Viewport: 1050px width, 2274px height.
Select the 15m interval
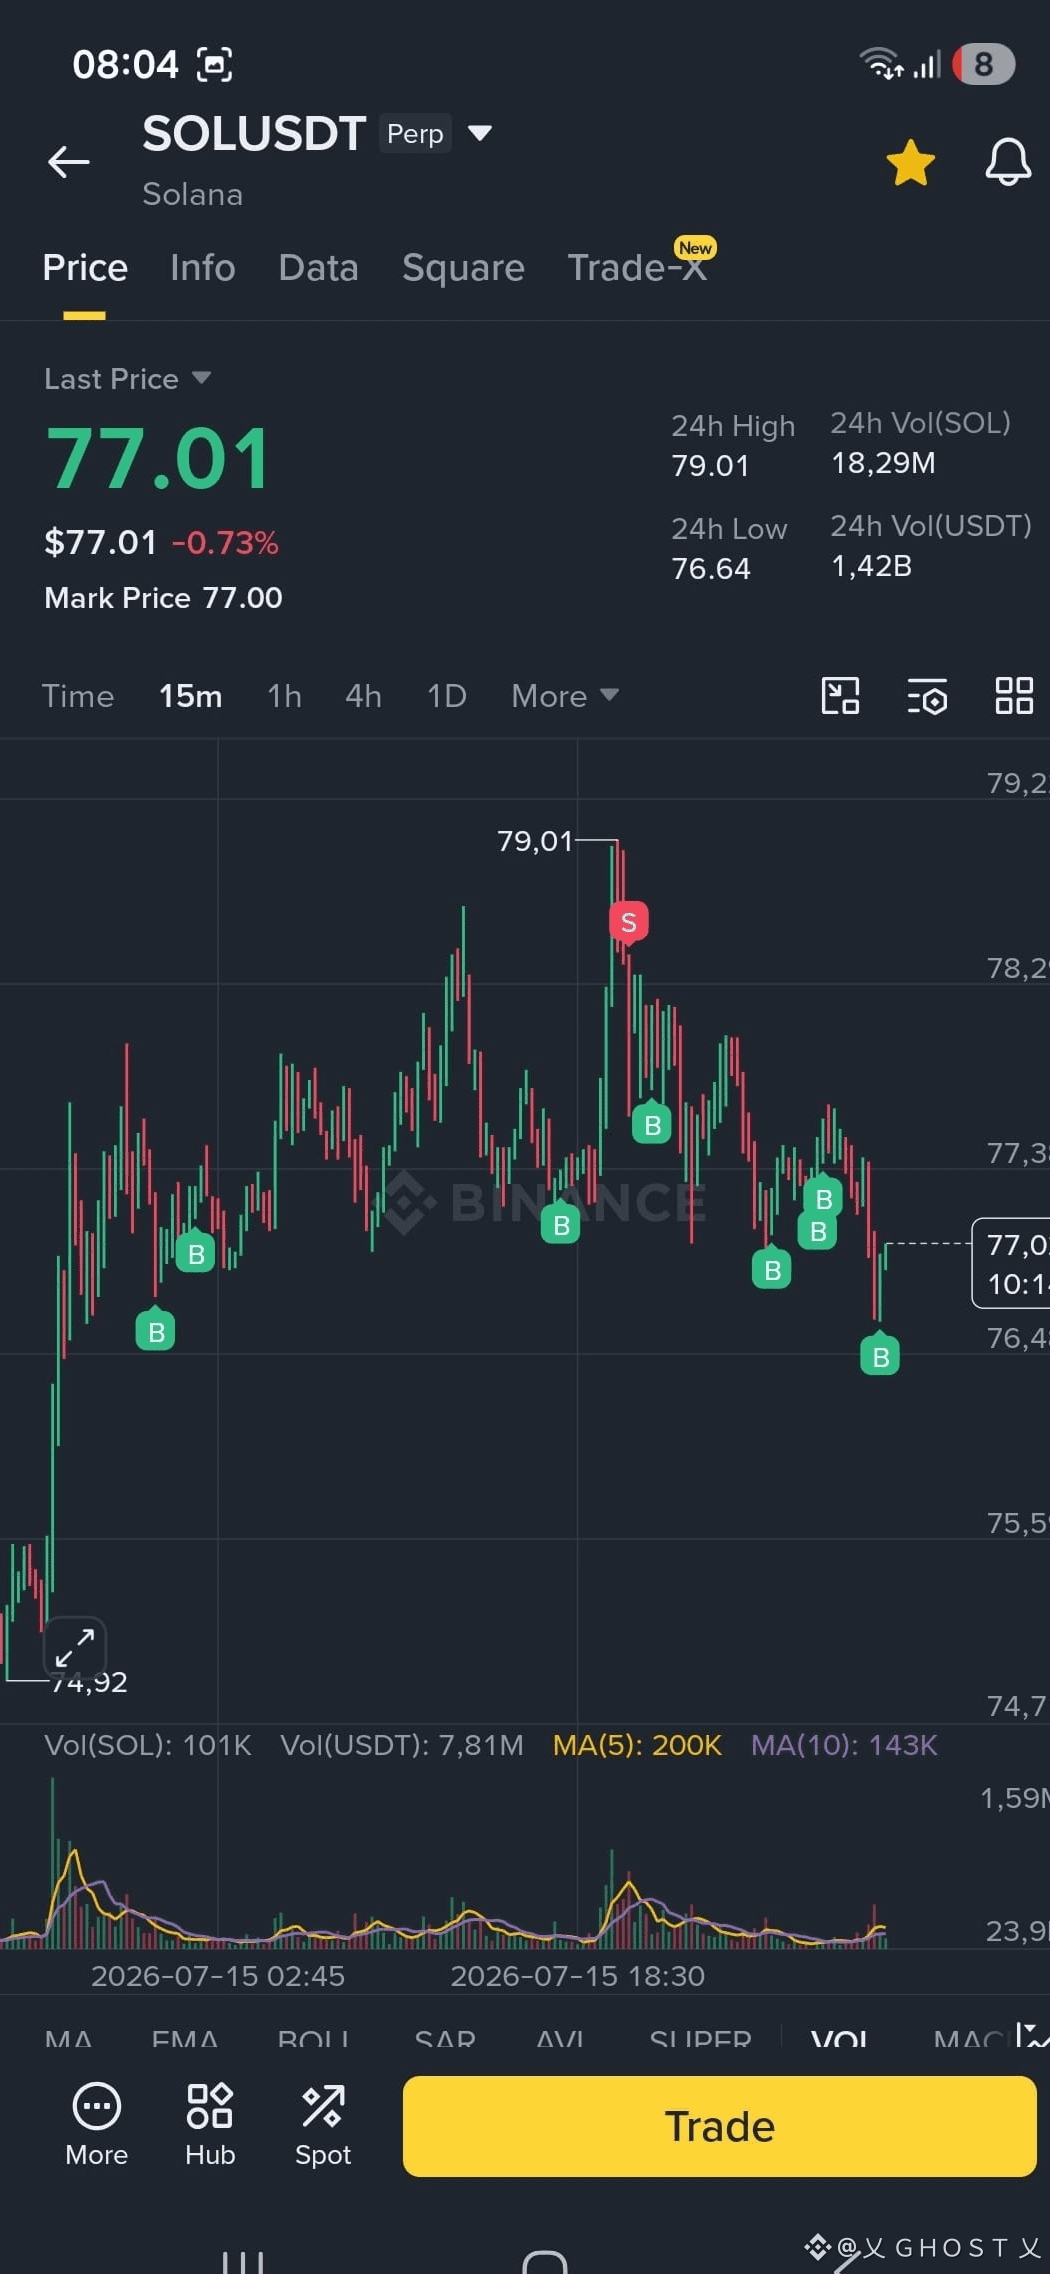(190, 696)
